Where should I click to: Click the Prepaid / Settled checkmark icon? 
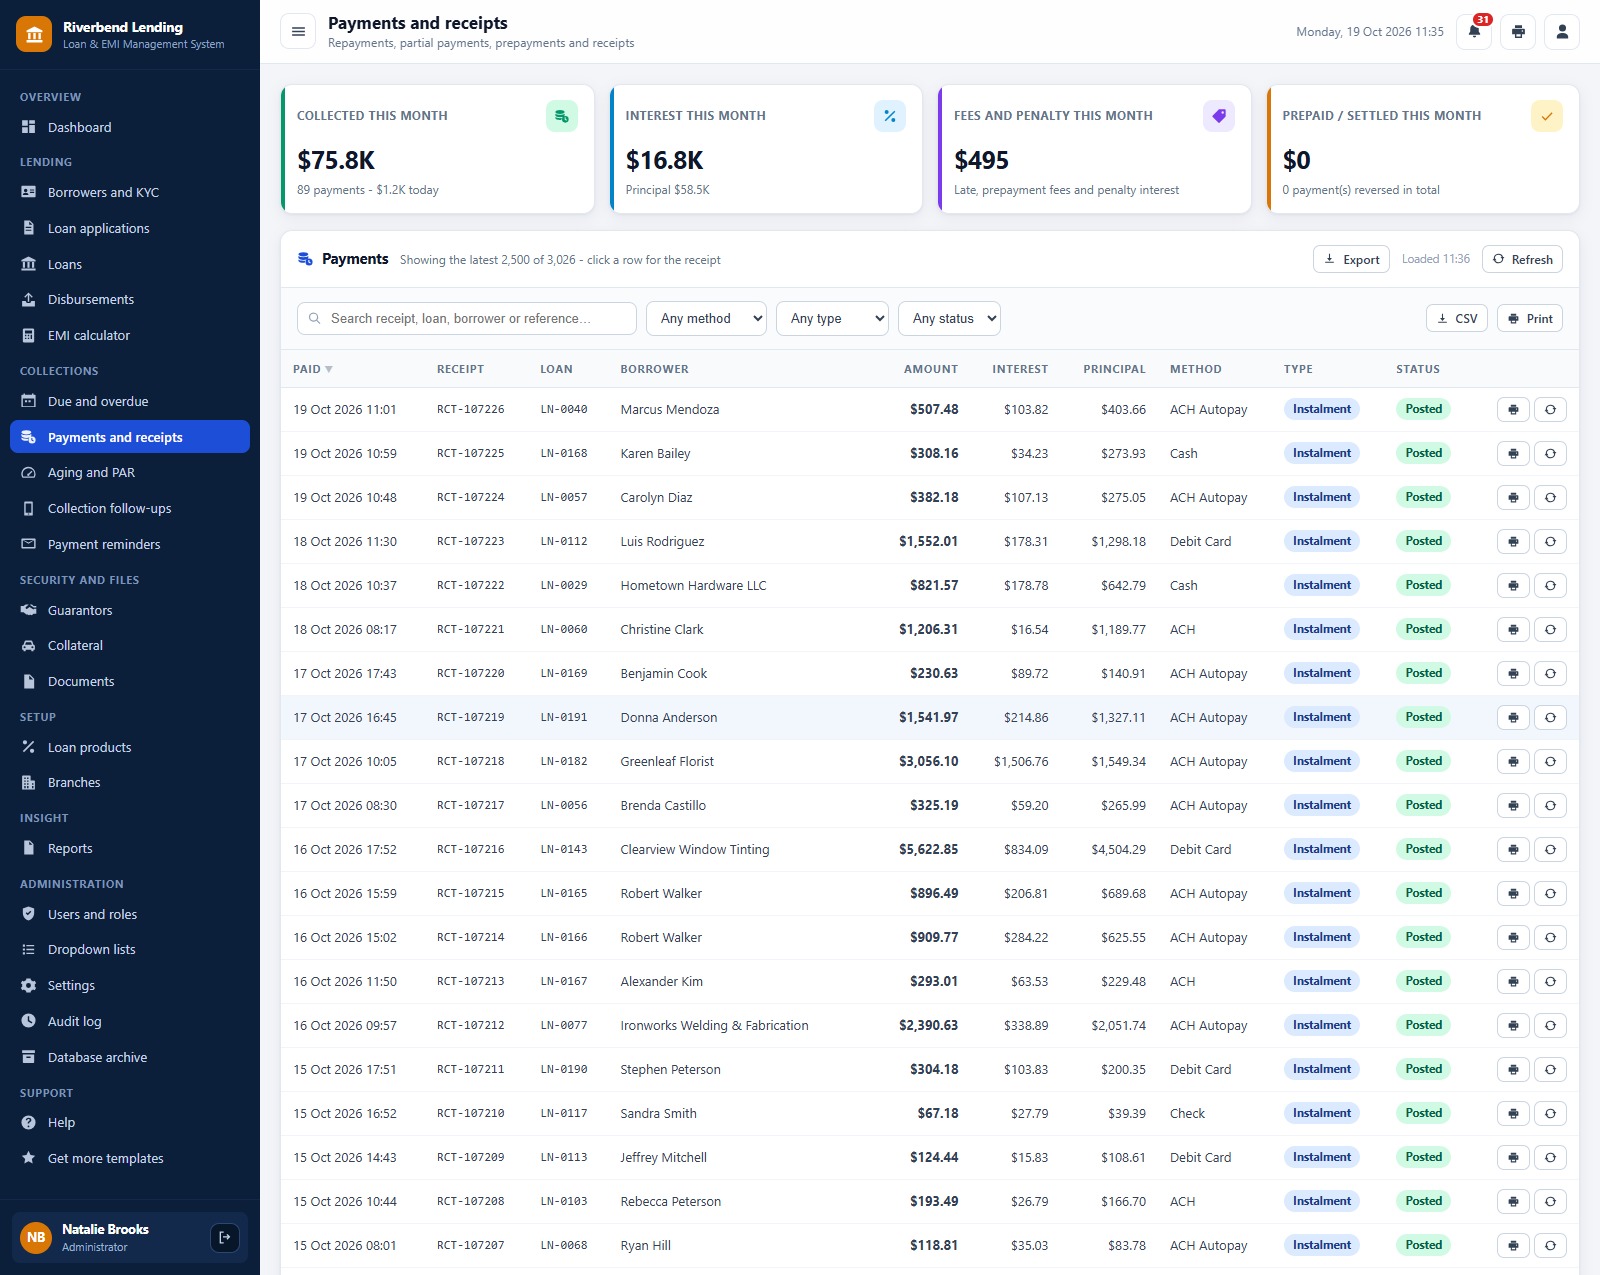tap(1547, 116)
